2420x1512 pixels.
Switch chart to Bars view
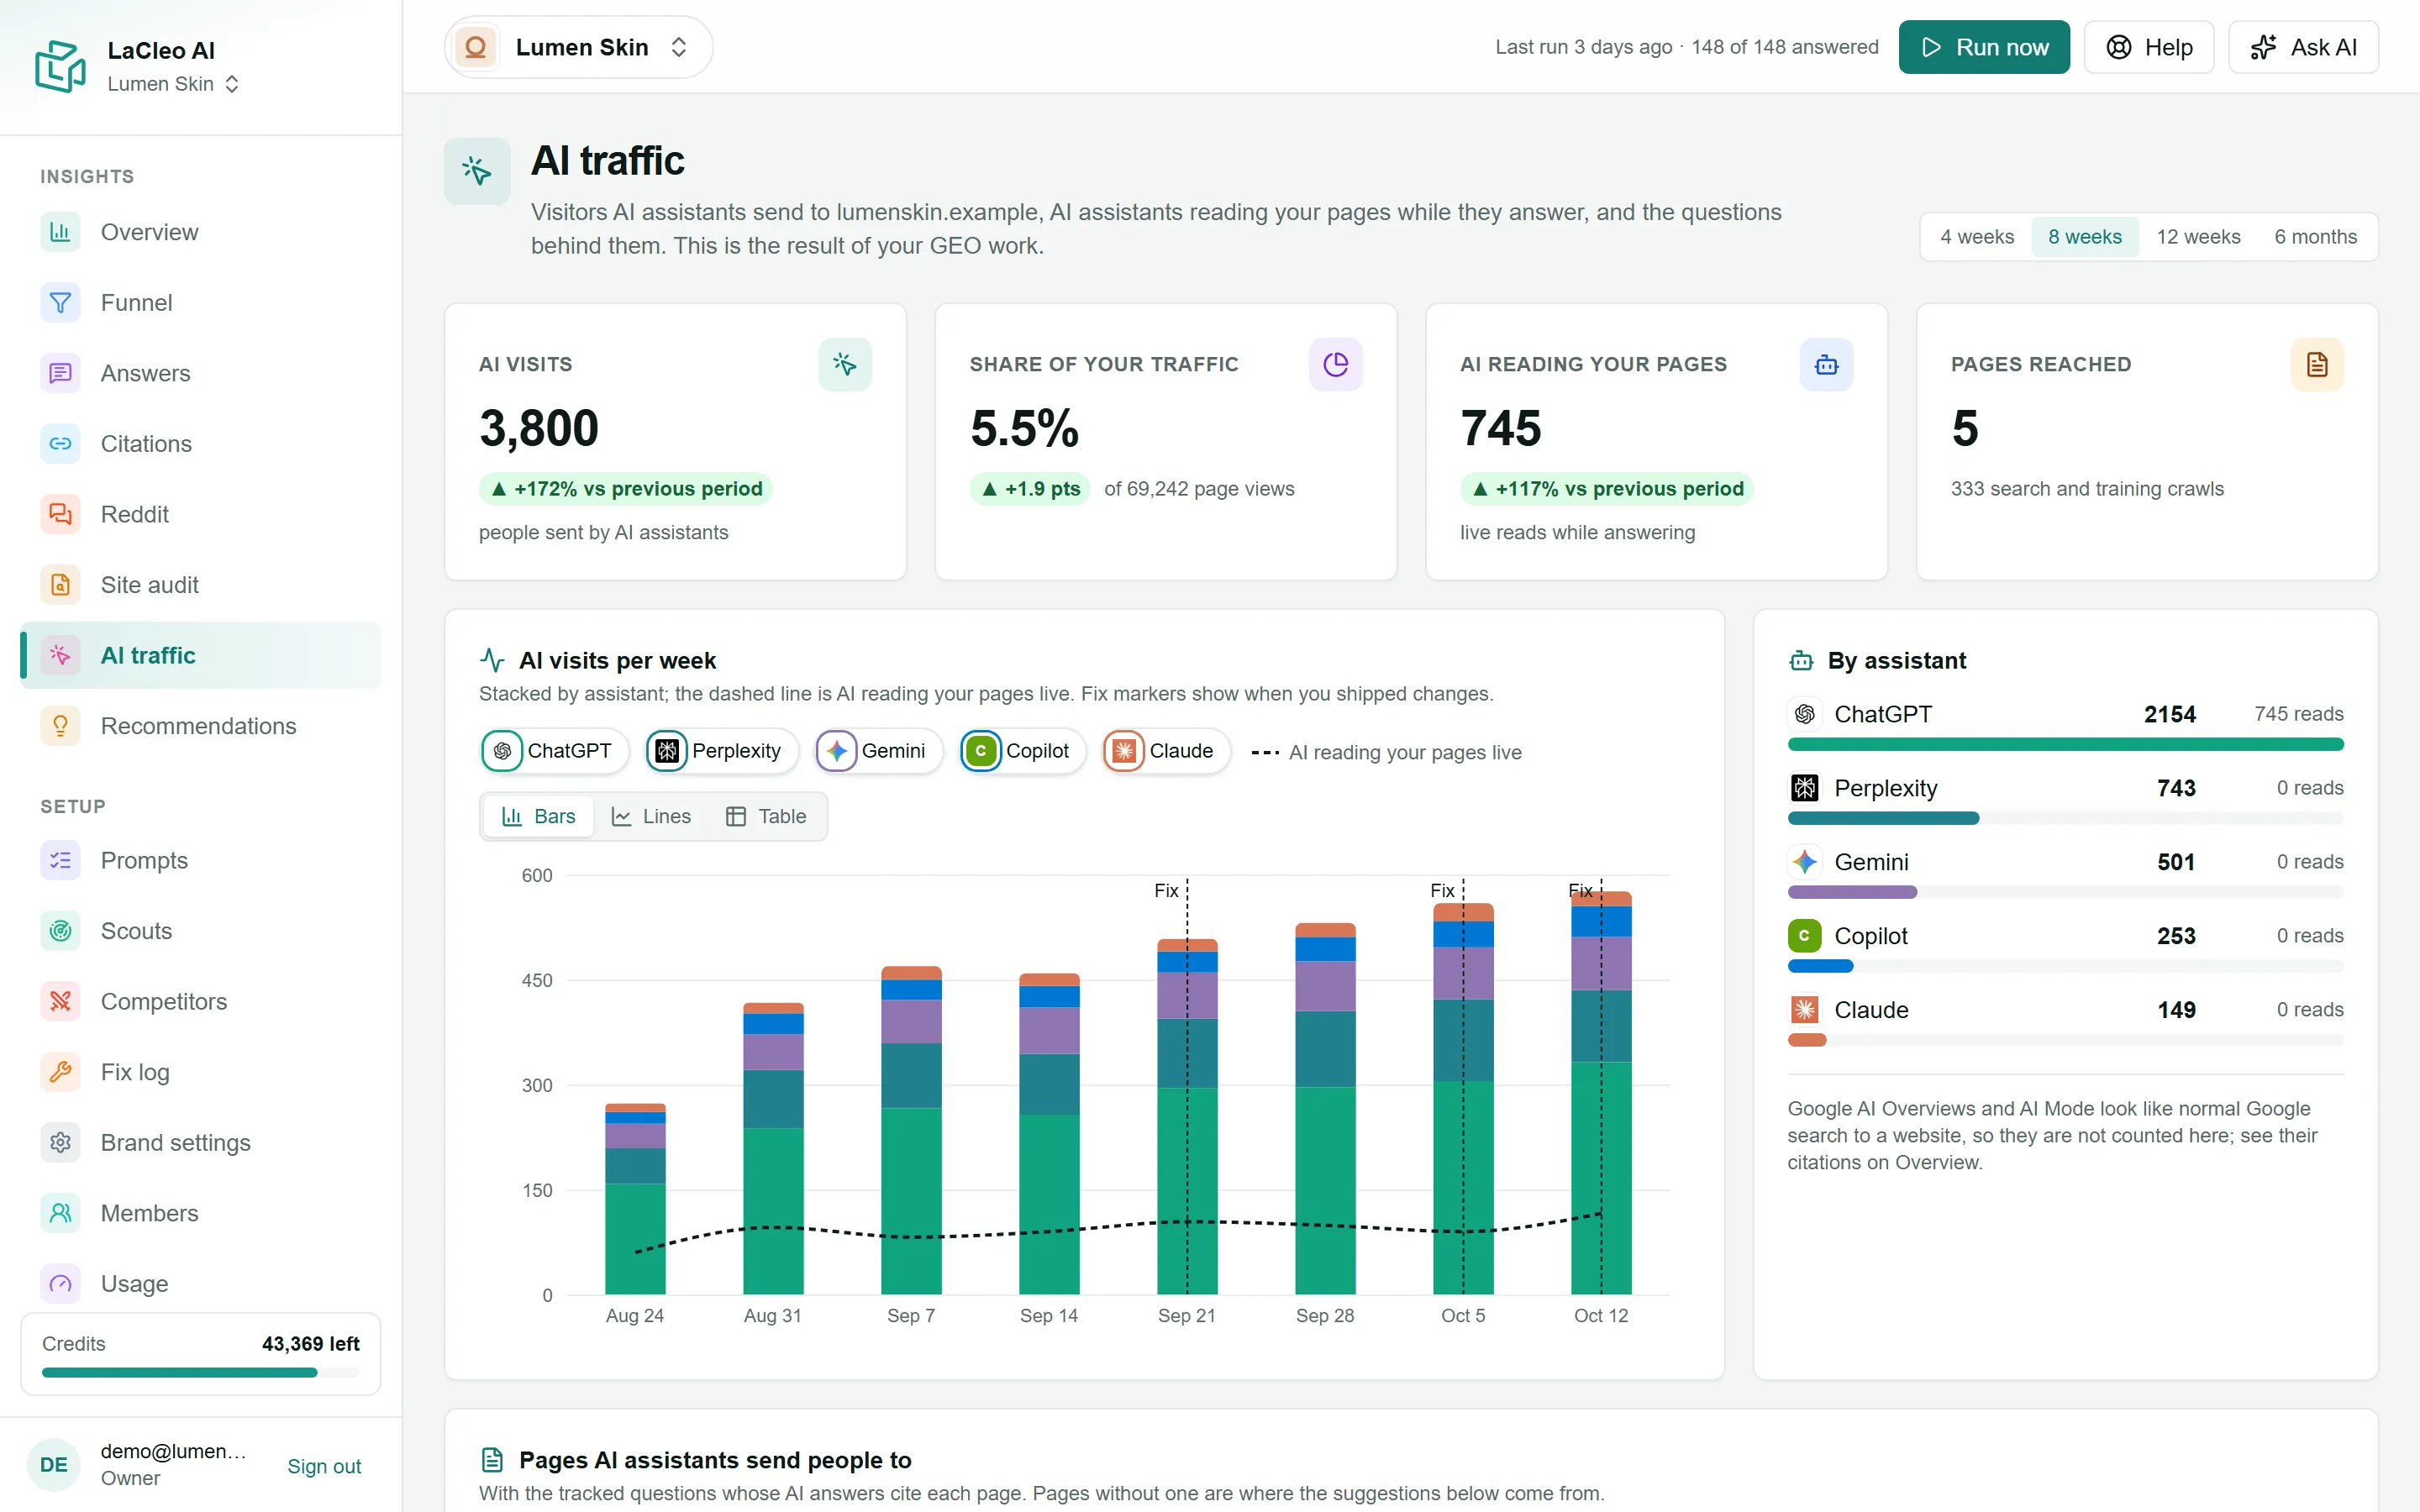tap(538, 817)
